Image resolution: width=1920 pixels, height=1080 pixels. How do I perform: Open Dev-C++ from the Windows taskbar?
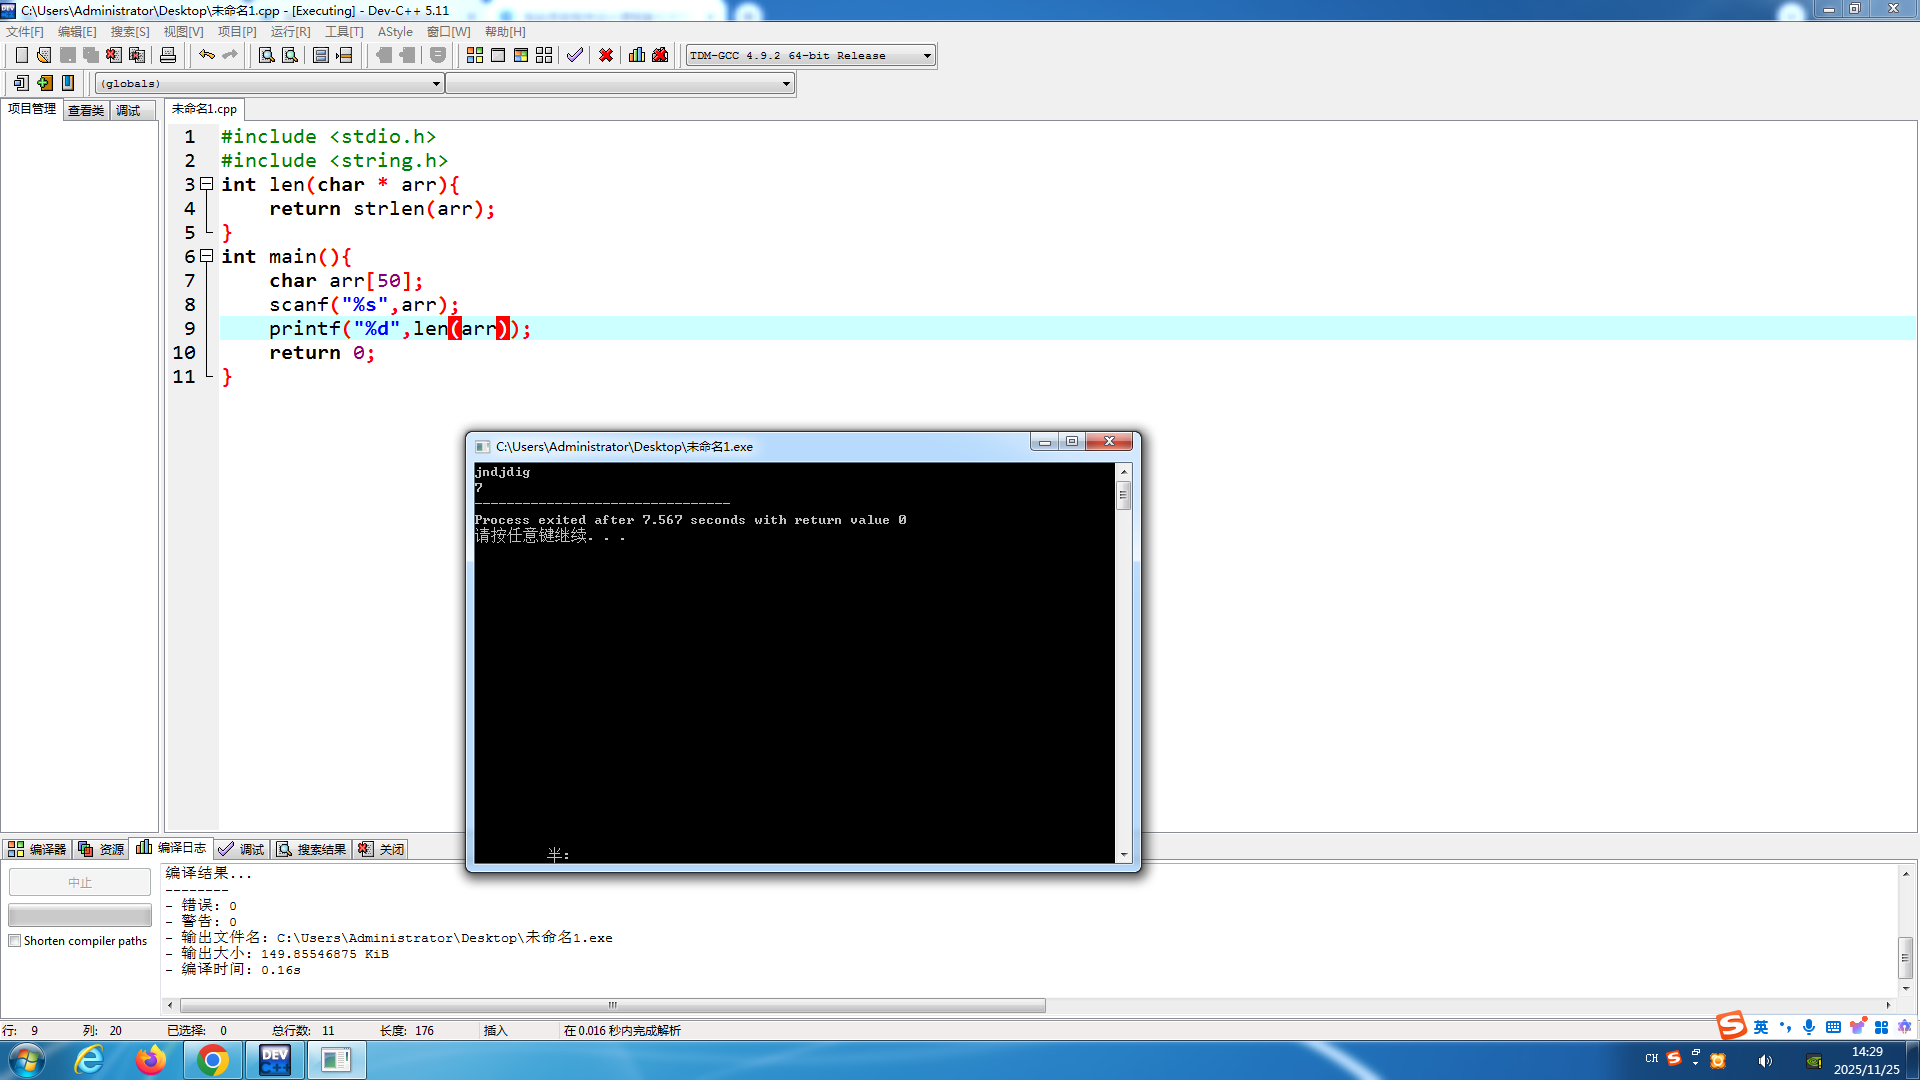tap(274, 1060)
